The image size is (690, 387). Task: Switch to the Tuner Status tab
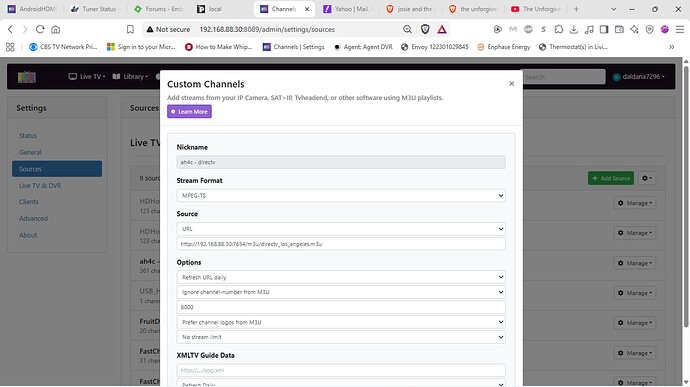94,9
